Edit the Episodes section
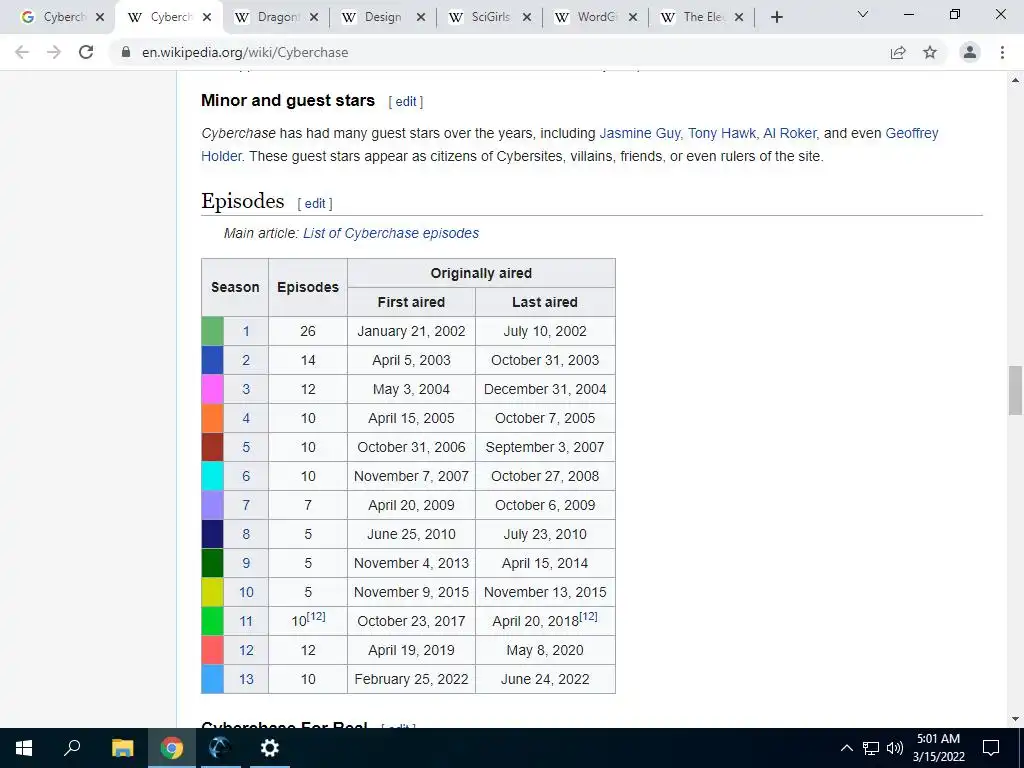The height and width of the screenshot is (768, 1024). (x=315, y=203)
